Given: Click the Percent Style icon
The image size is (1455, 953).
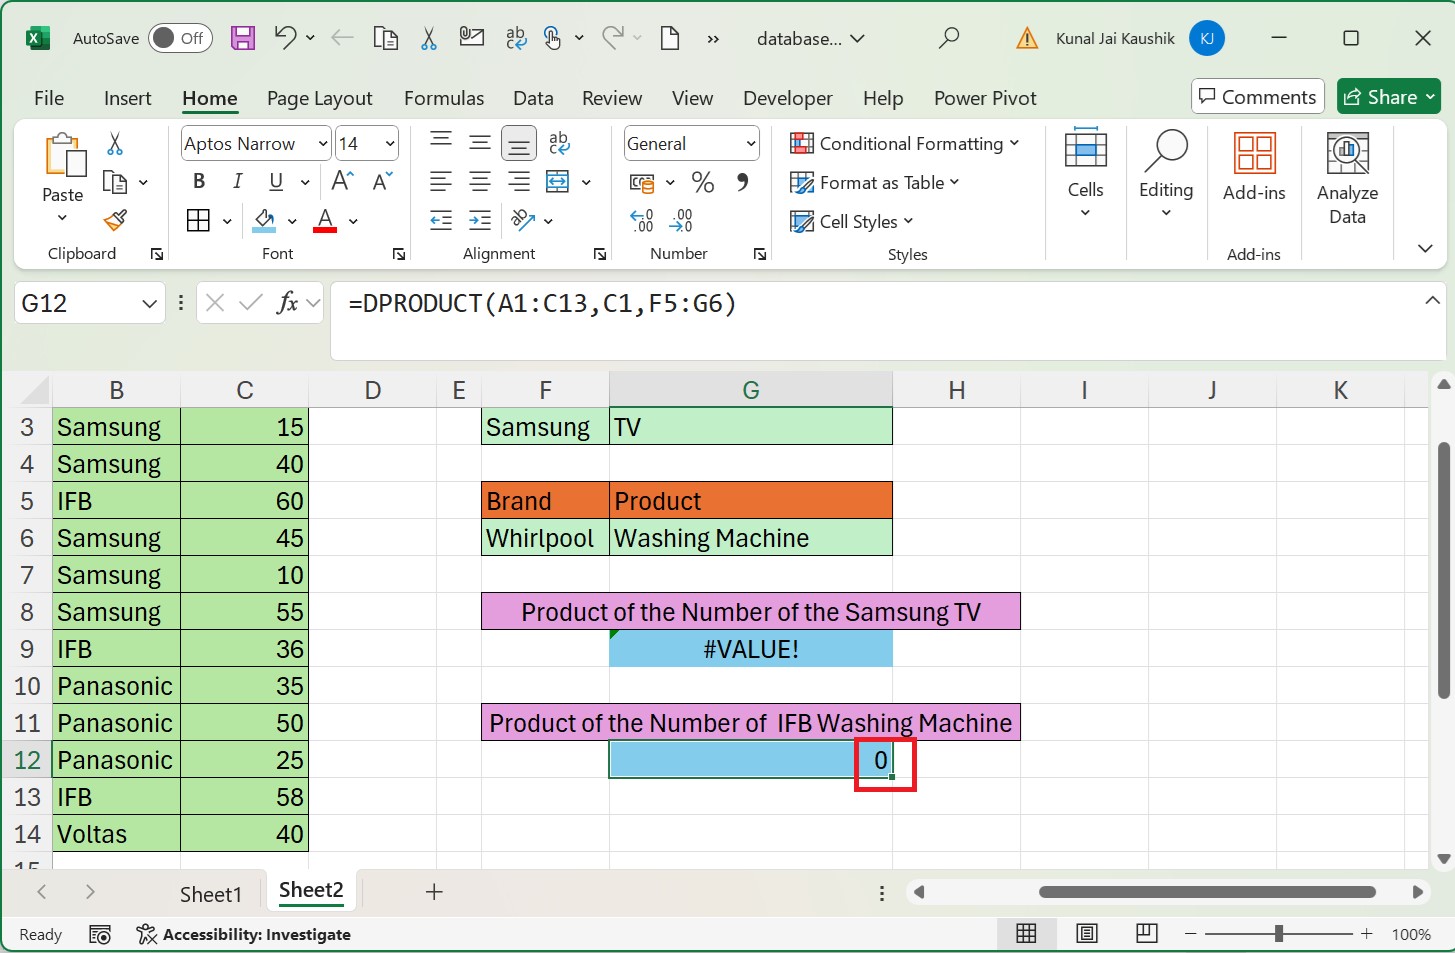Looking at the screenshot, I should click(702, 182).
